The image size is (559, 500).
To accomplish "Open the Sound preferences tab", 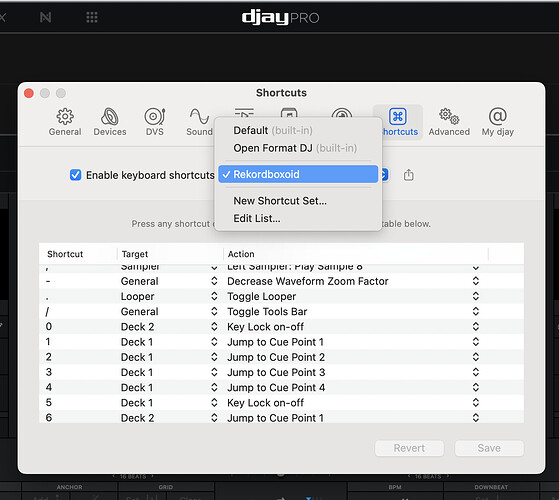I will (x=199, y=122).
